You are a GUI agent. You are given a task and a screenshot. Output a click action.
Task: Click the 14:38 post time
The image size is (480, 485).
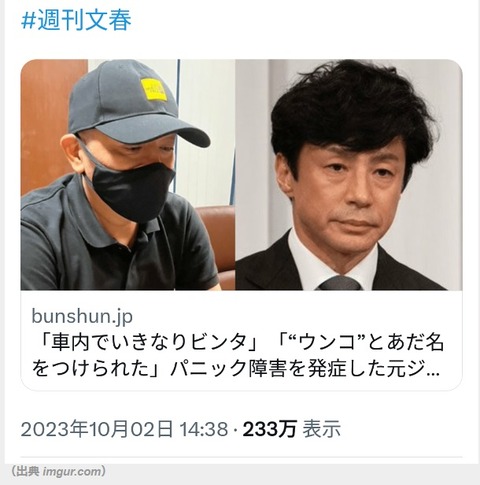tap(204, 429)
